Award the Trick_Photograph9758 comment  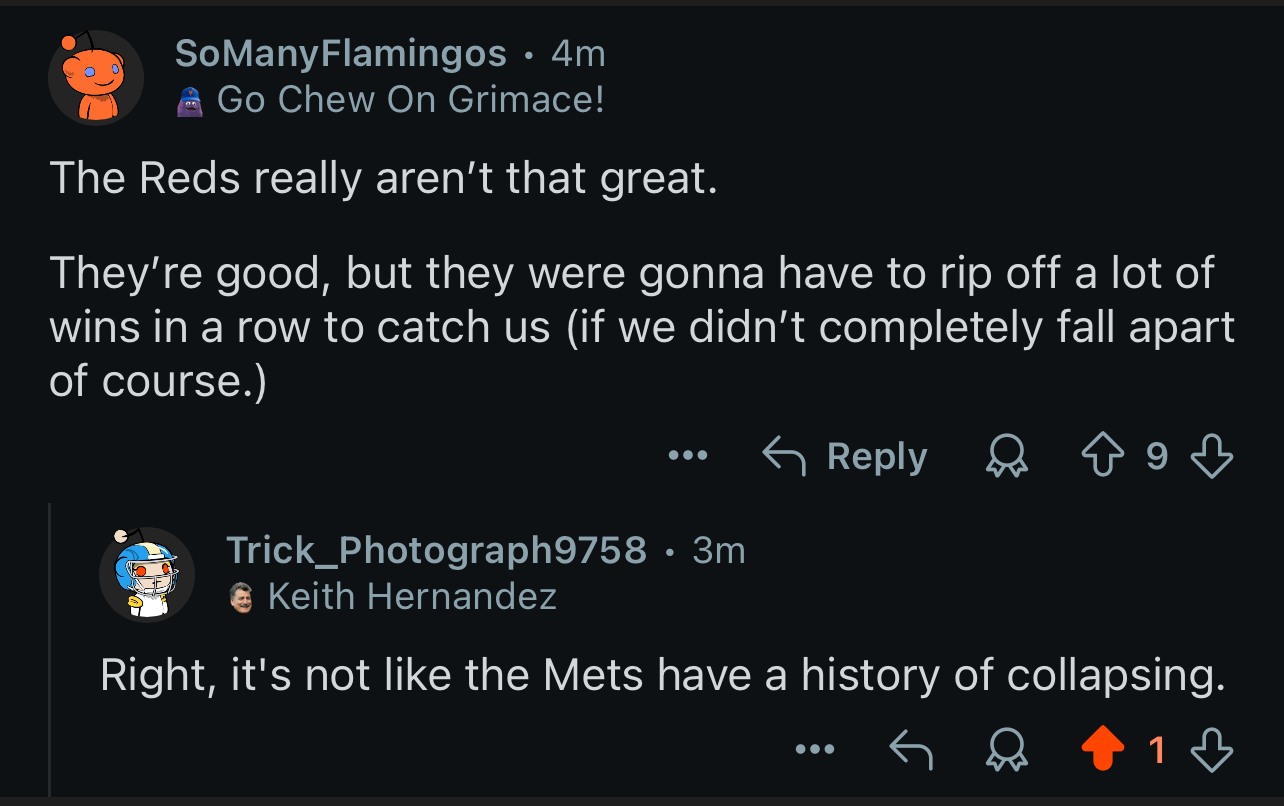click(x=1007, y=749)
